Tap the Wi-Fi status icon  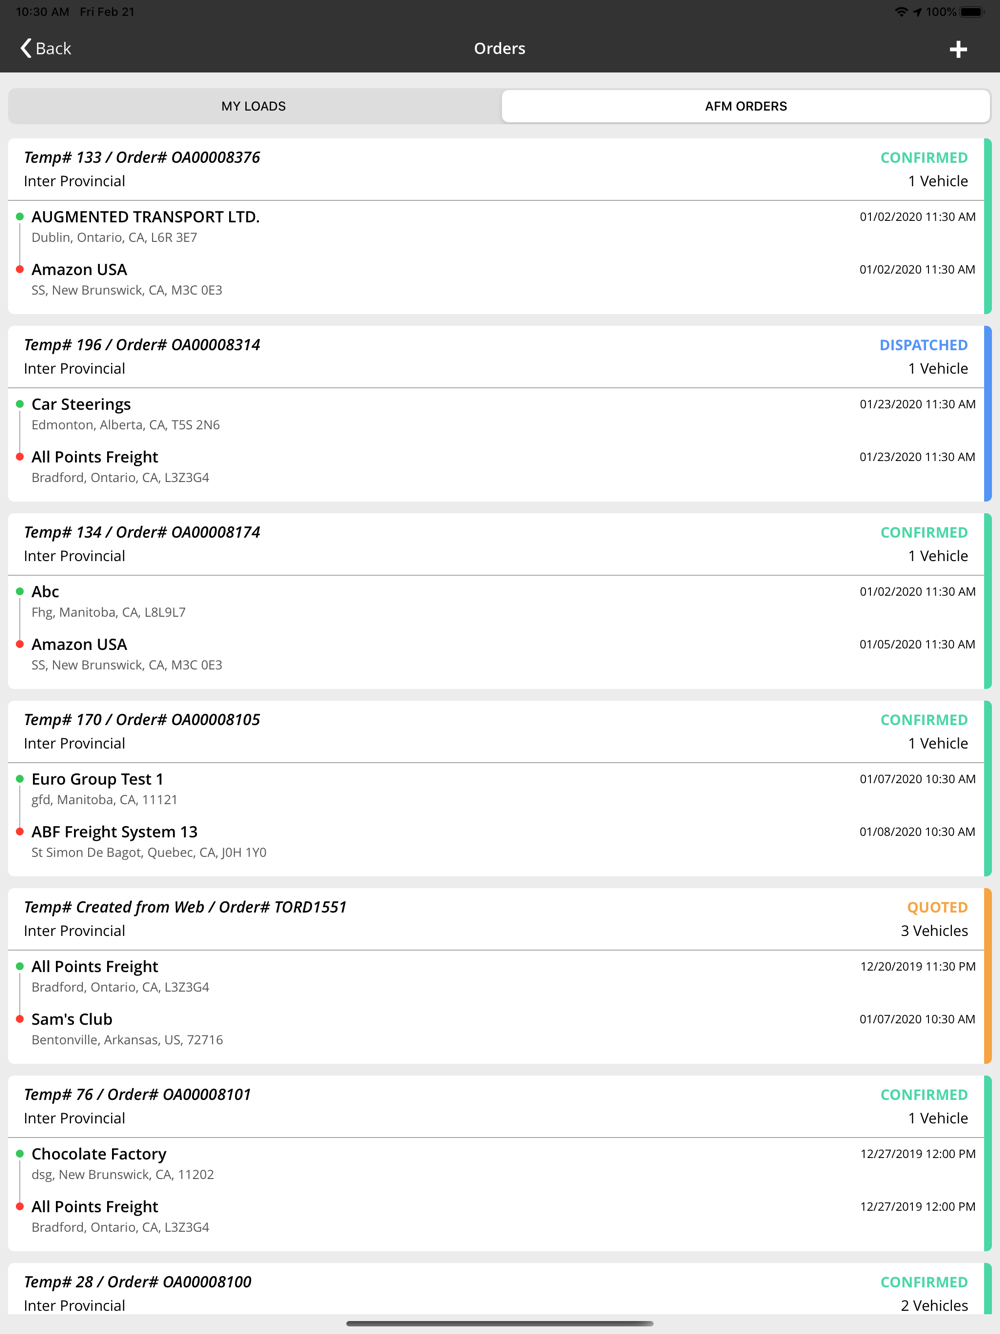[901, 12]
